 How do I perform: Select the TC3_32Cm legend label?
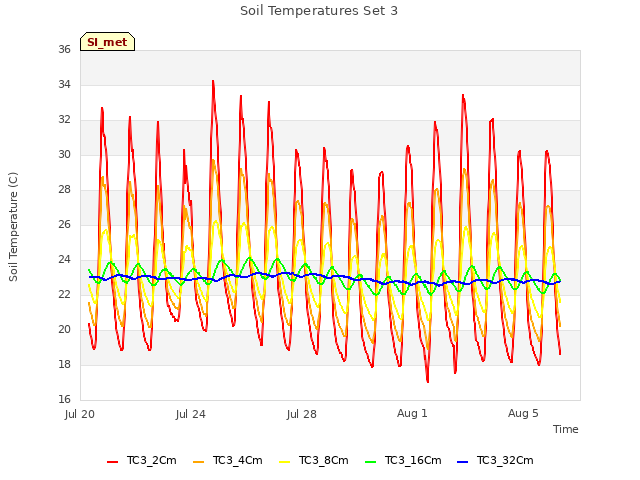point(505,460)
